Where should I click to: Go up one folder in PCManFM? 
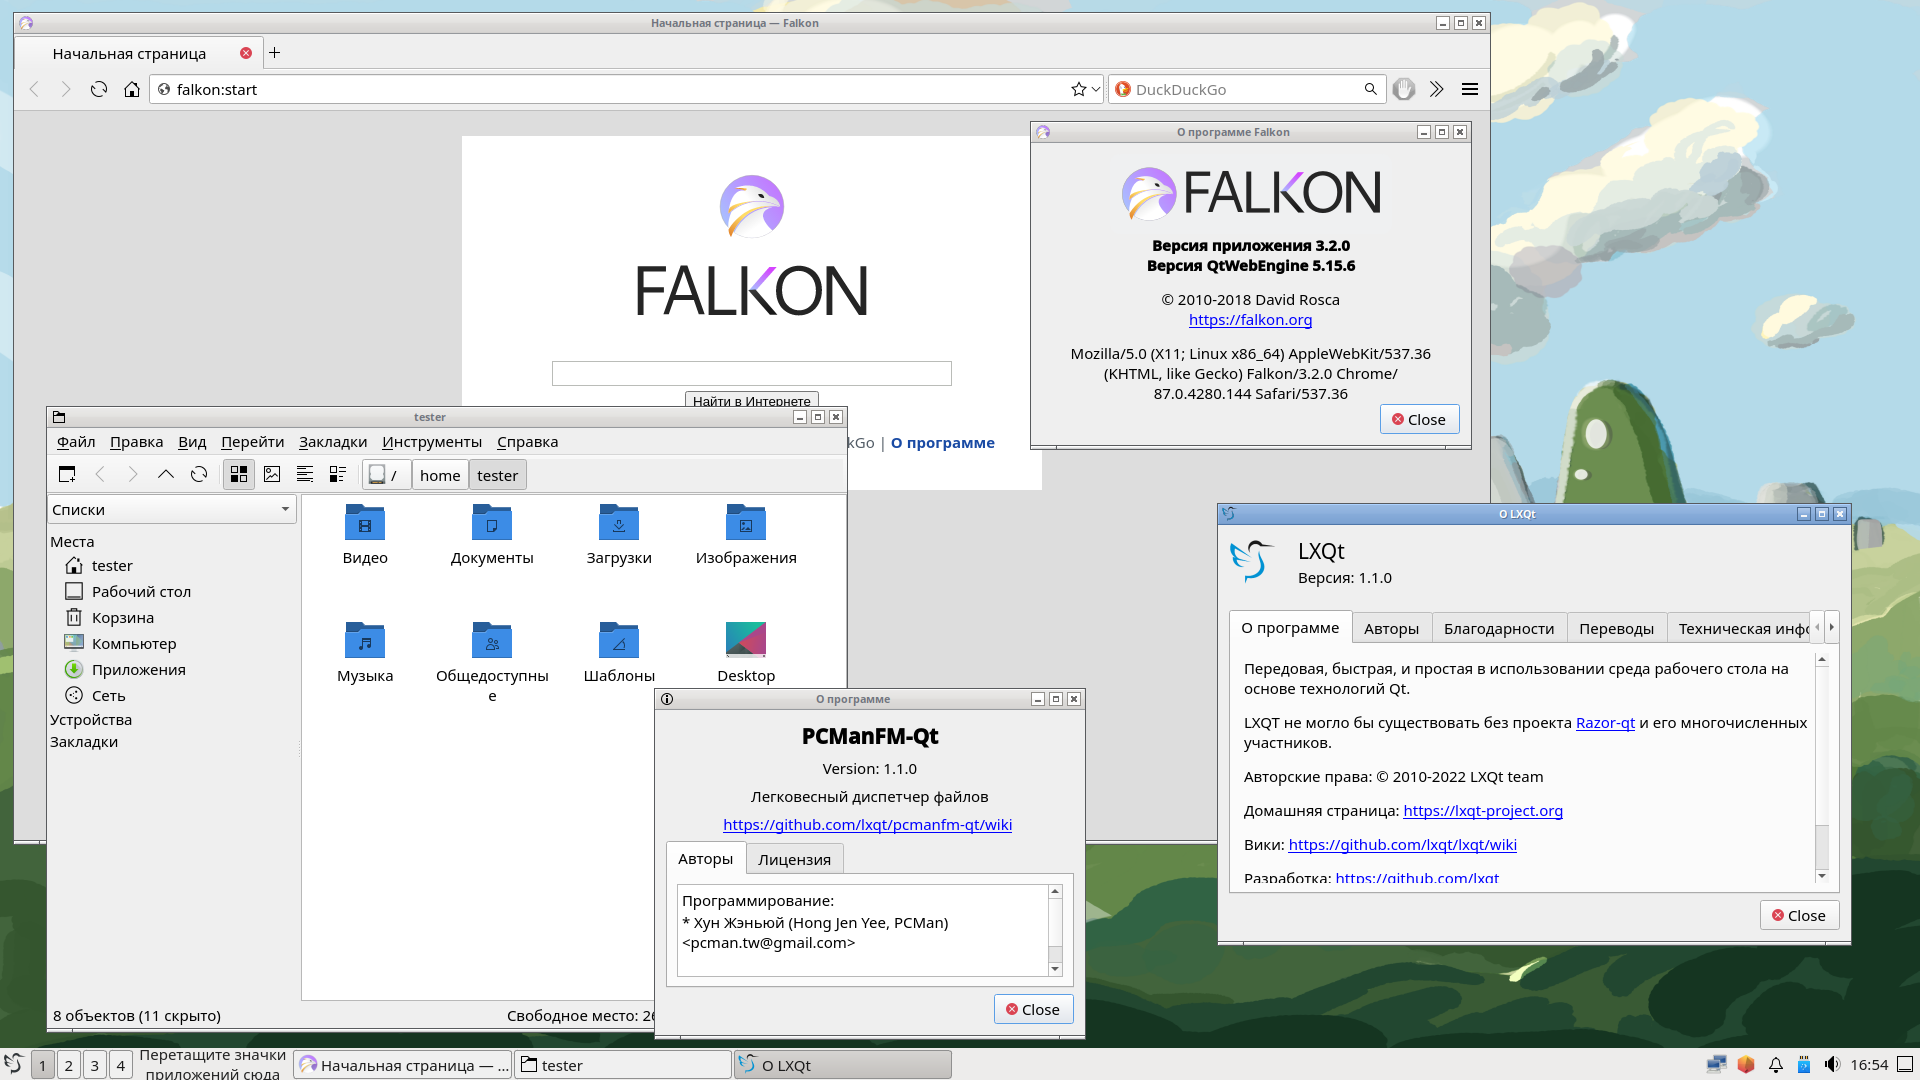coord(165,475)
